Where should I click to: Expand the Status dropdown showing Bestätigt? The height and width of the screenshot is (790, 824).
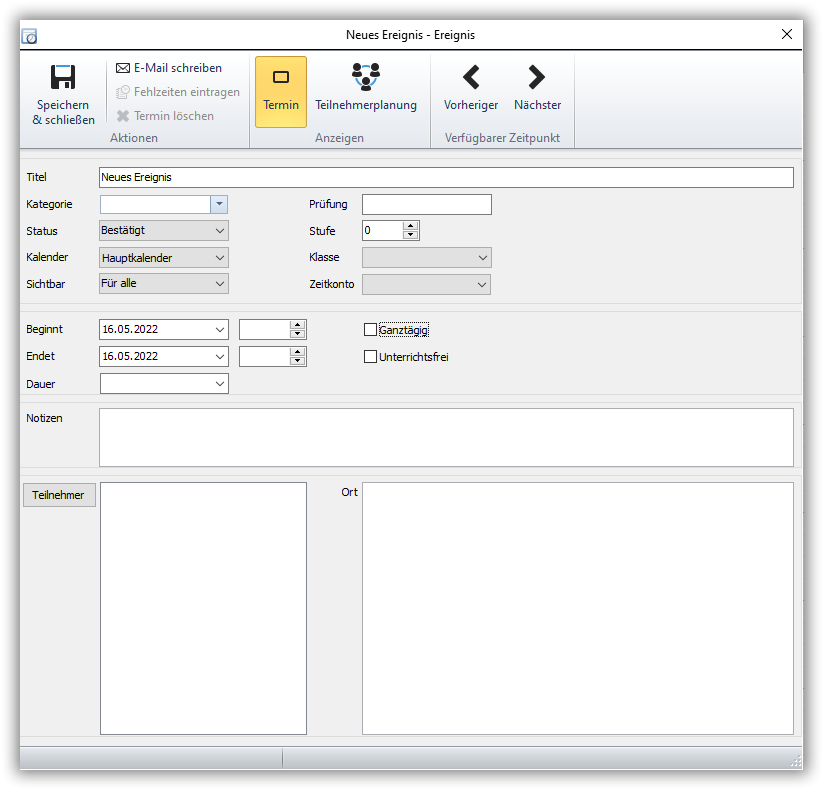click(220, 230)
